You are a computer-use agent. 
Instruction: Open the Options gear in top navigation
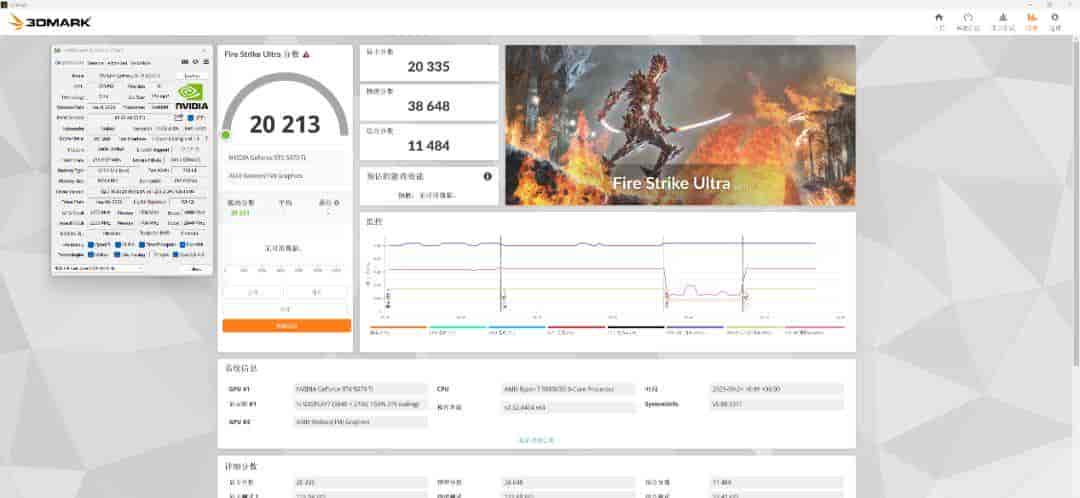1055,21
